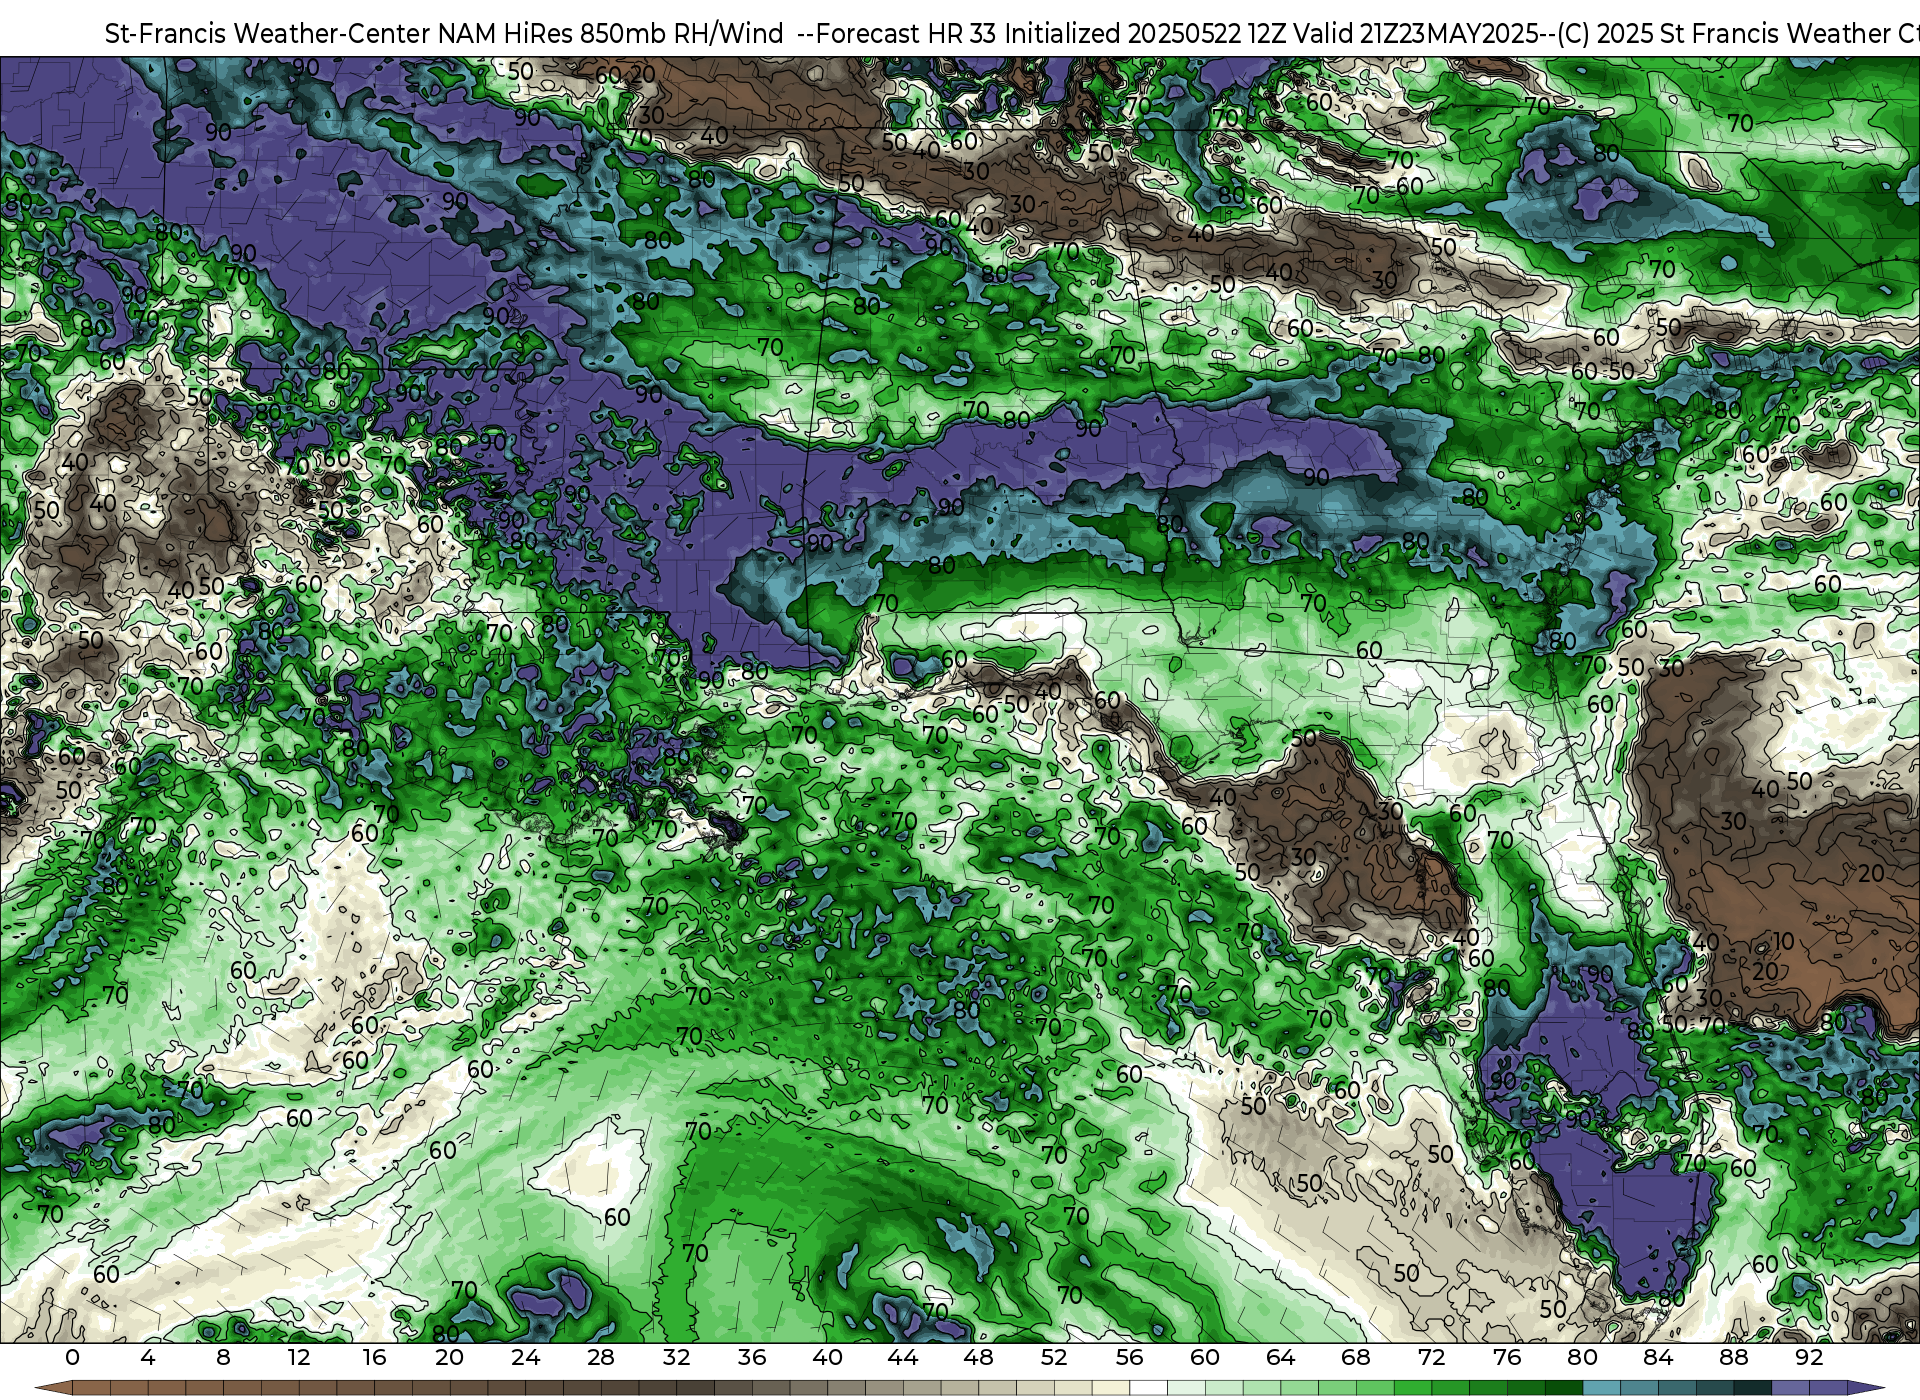
Task: Select the colorbar tick label '24'
Action: [x=525, y=1357]
